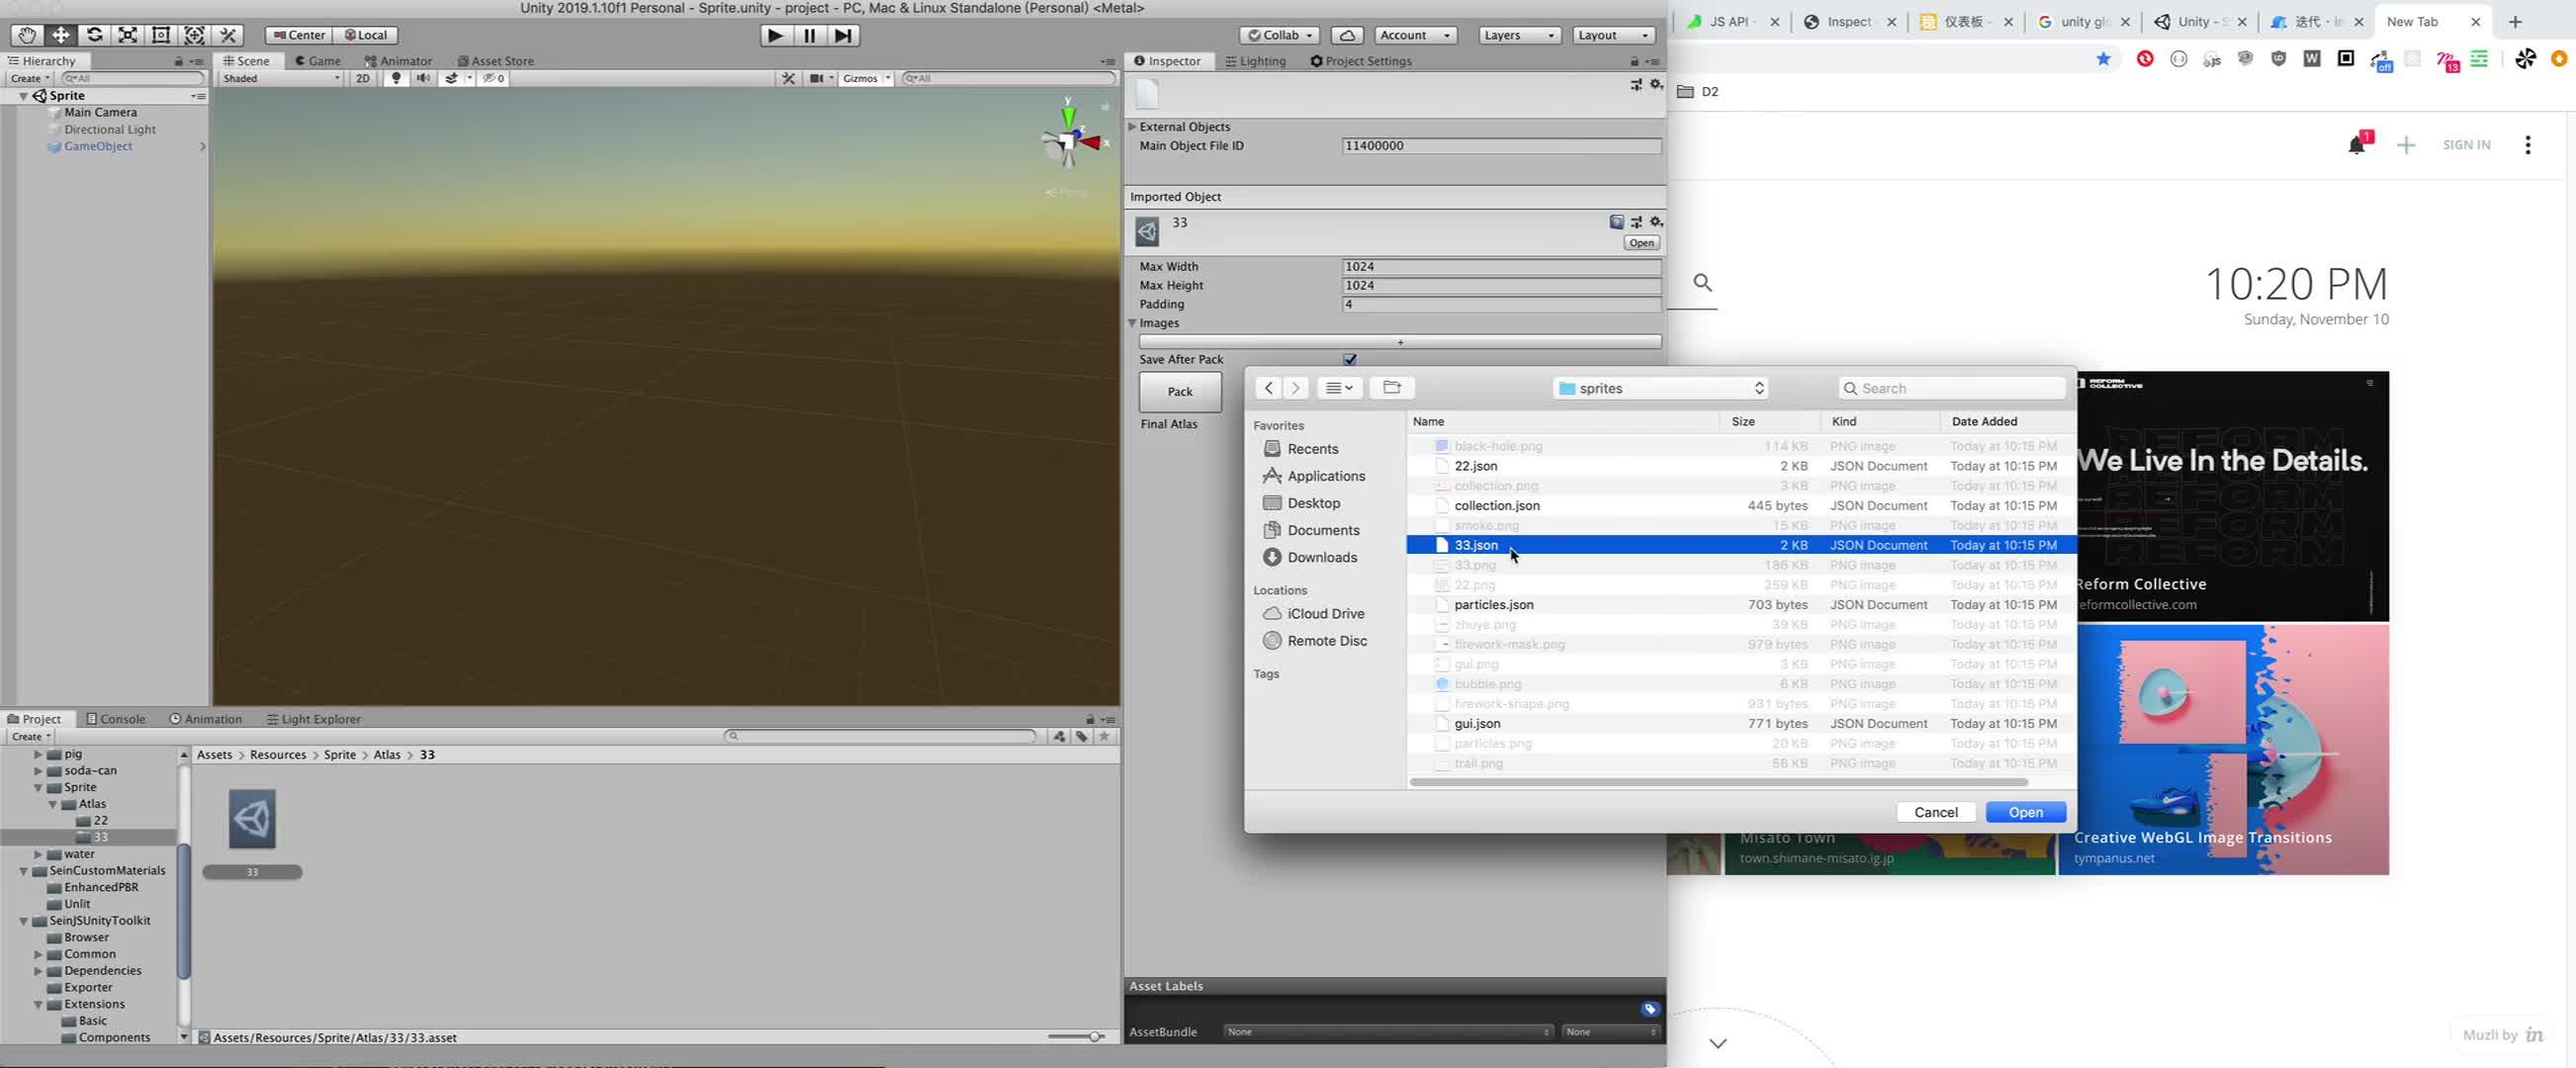This screenshot has height=1068, width=2576.
Task: Select GameObject in Hierarchy
Action: coord(98,146)
